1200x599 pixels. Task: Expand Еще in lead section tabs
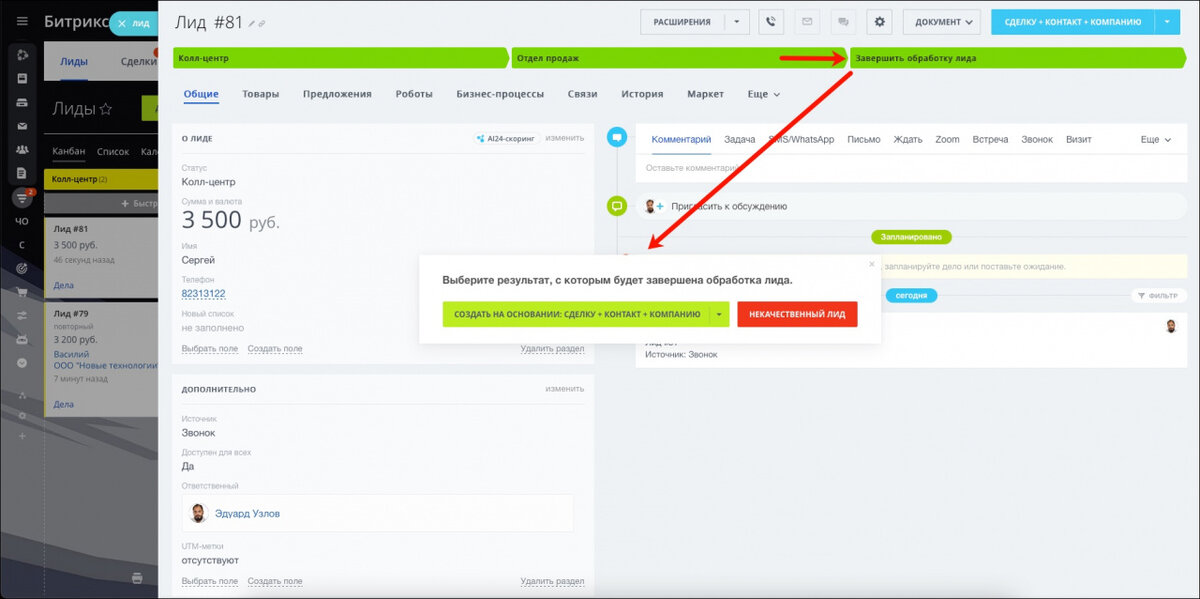(x=764, y=94)
